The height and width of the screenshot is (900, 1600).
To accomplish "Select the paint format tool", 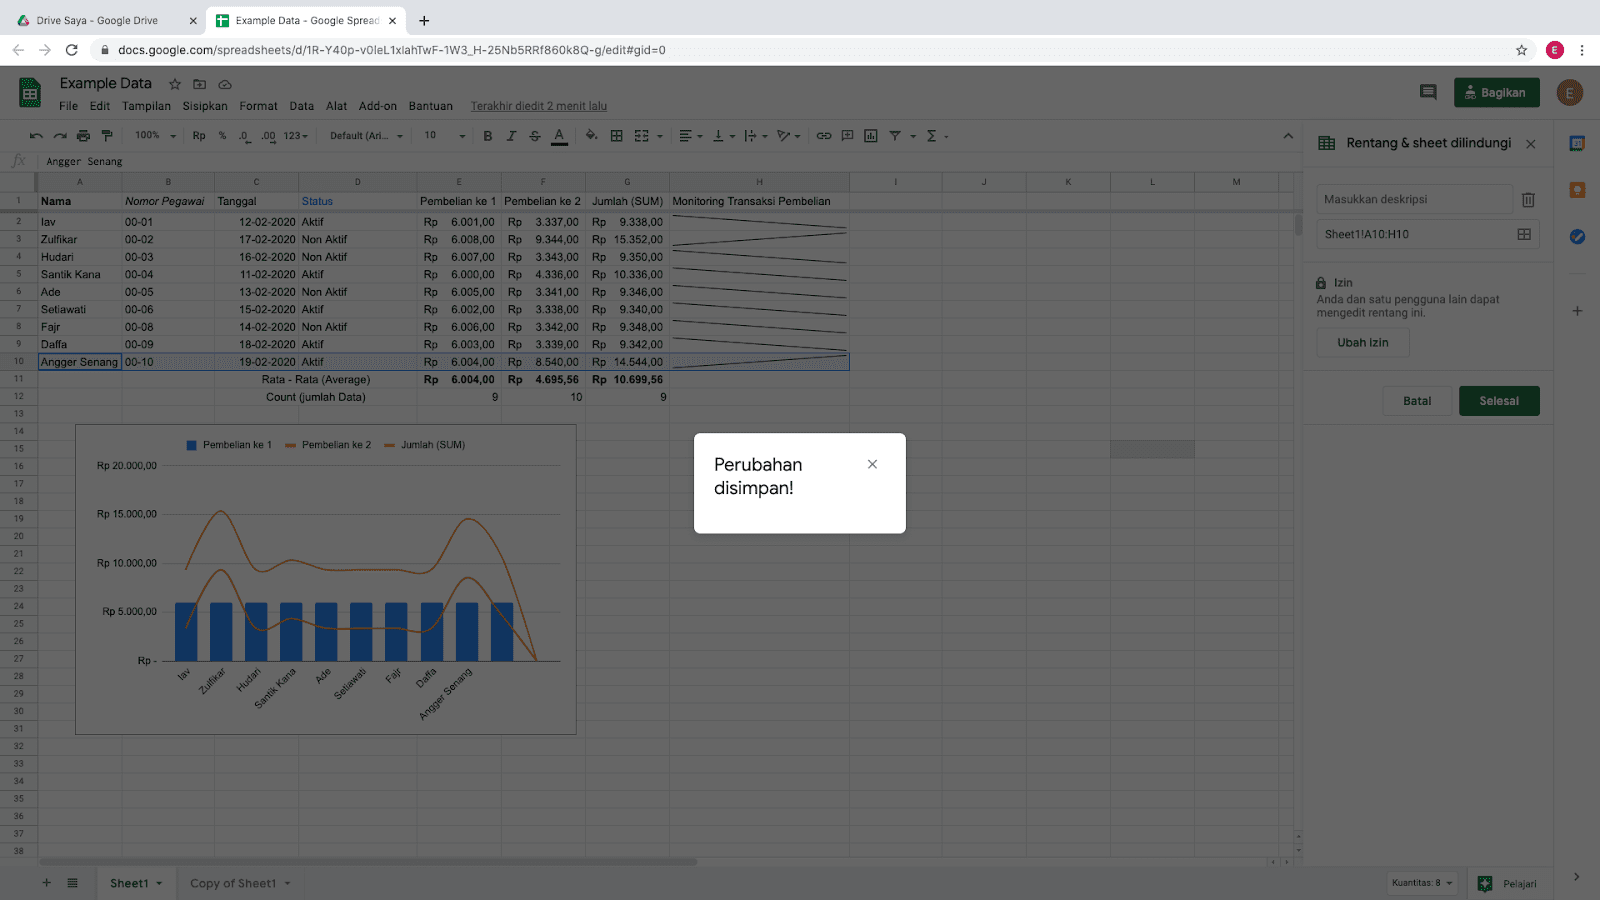I will (107, 136).
